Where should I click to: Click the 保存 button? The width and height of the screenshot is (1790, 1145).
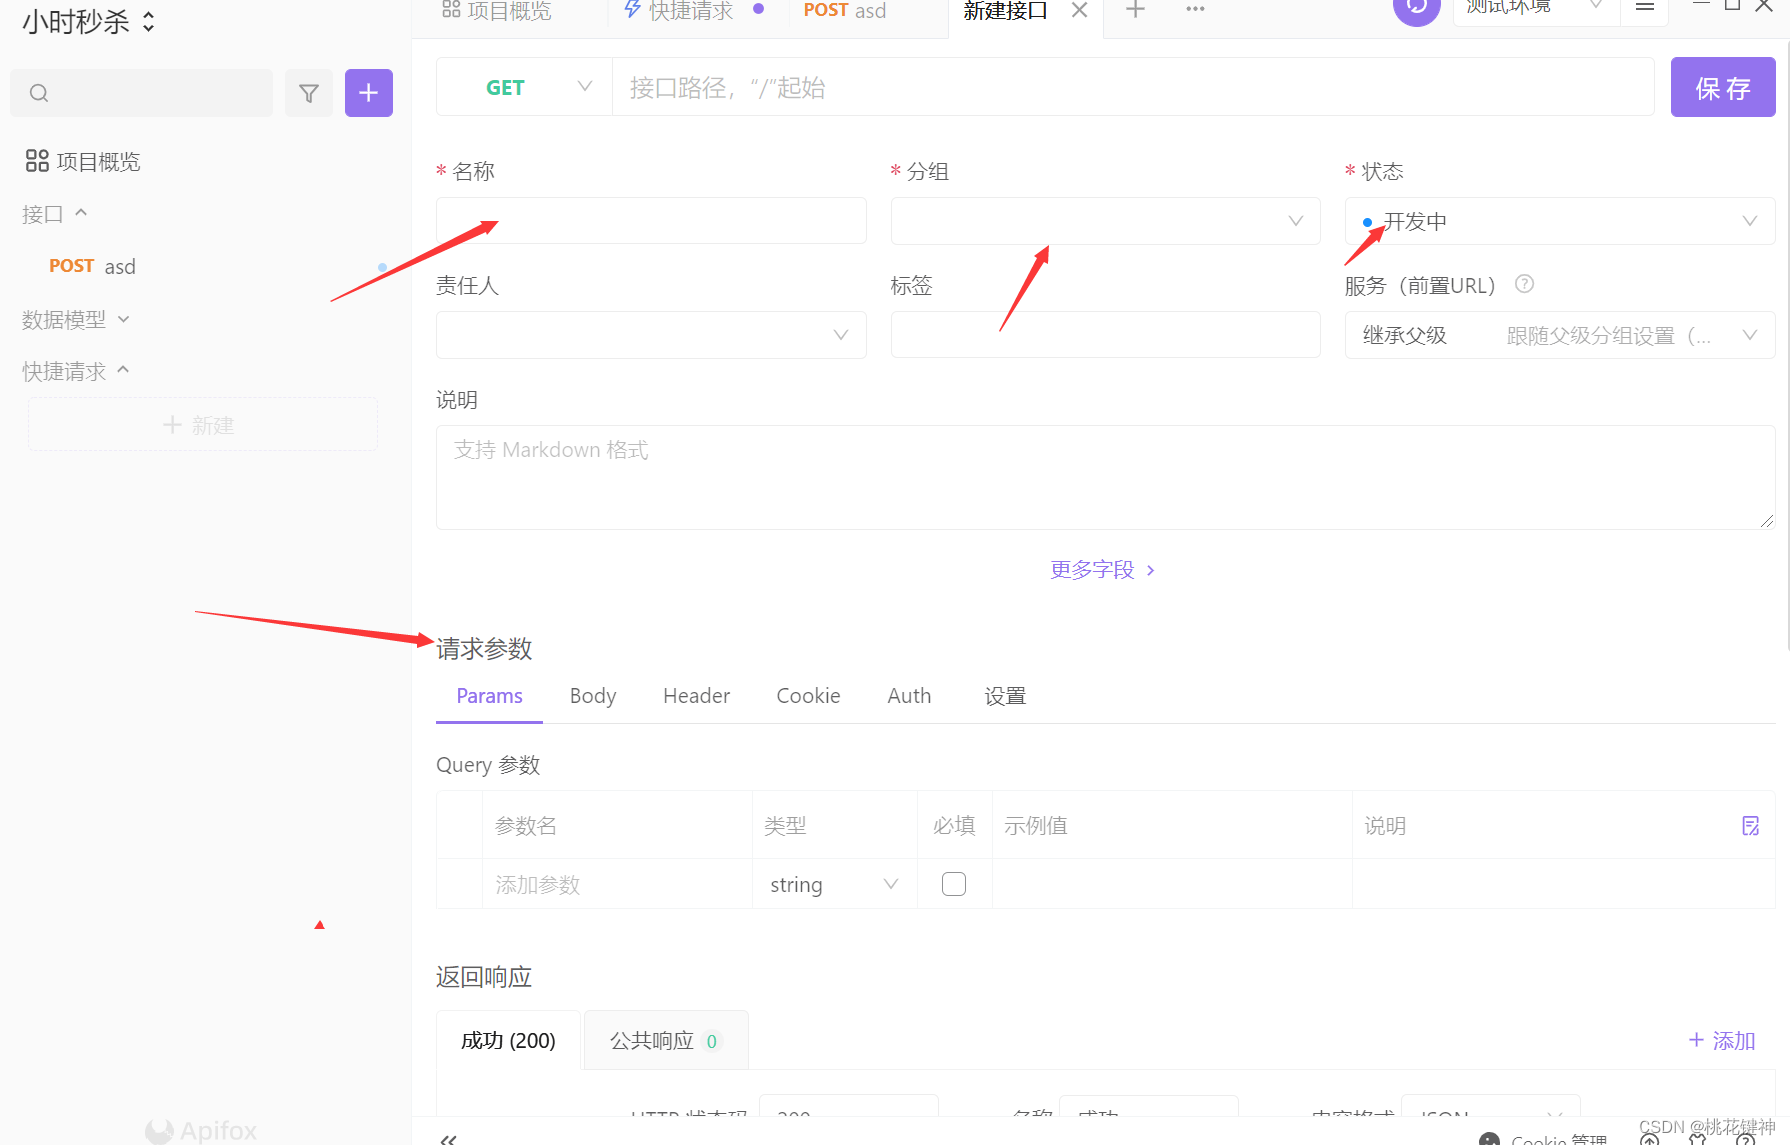tap(1723, 87)
